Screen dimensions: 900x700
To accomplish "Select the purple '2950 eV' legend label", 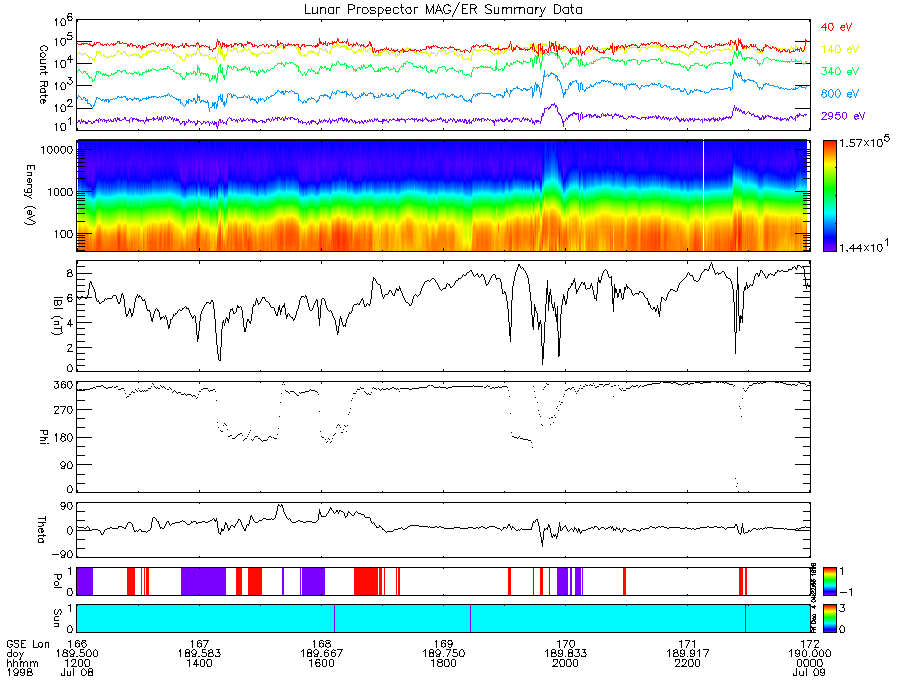I will (x=843, y=116).
